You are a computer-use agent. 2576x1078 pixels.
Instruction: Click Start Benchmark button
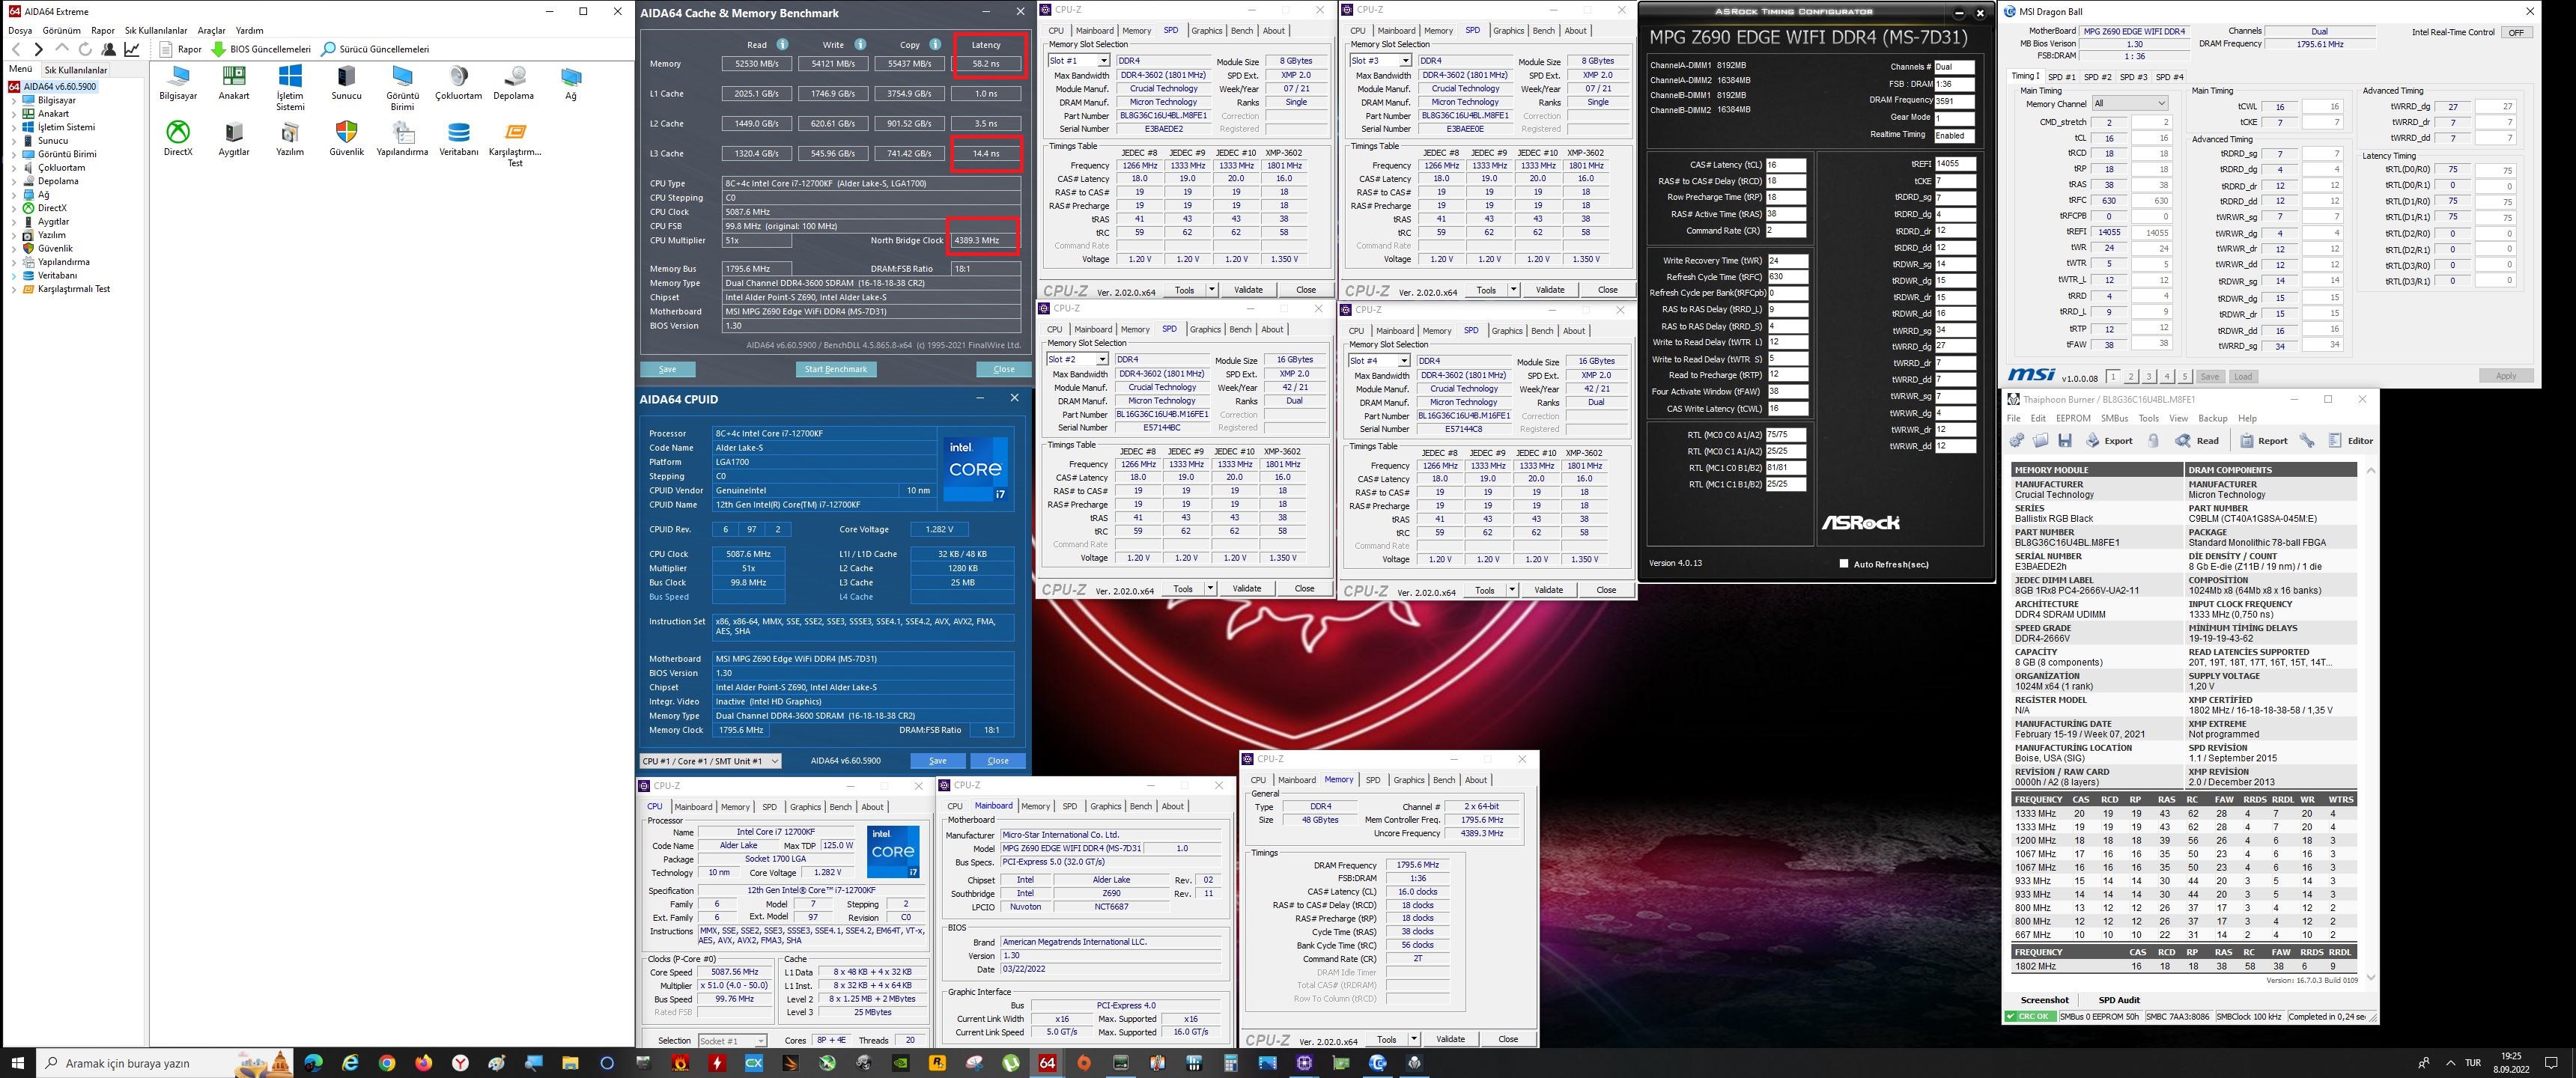[x=836, y=369]
